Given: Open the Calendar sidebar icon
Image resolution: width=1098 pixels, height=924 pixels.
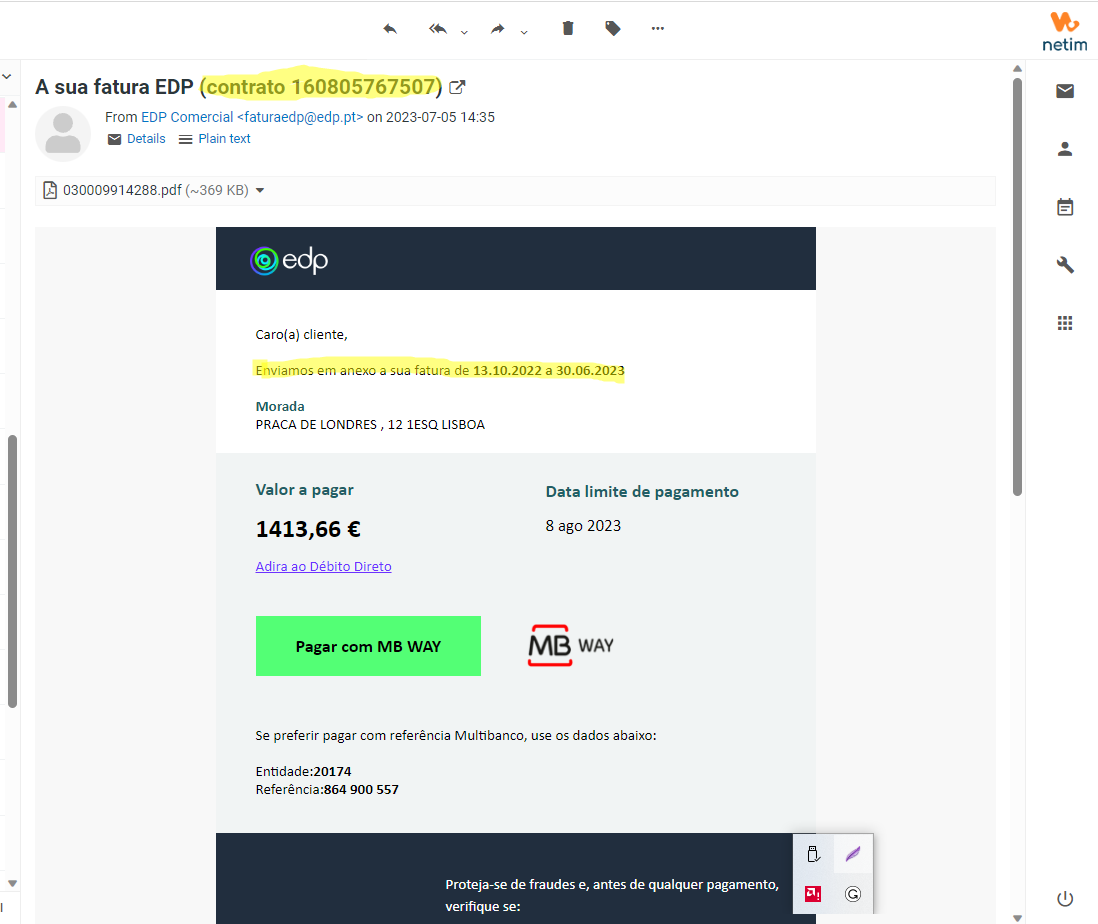Looking at the screenshot, I should tap(1064, 206).
